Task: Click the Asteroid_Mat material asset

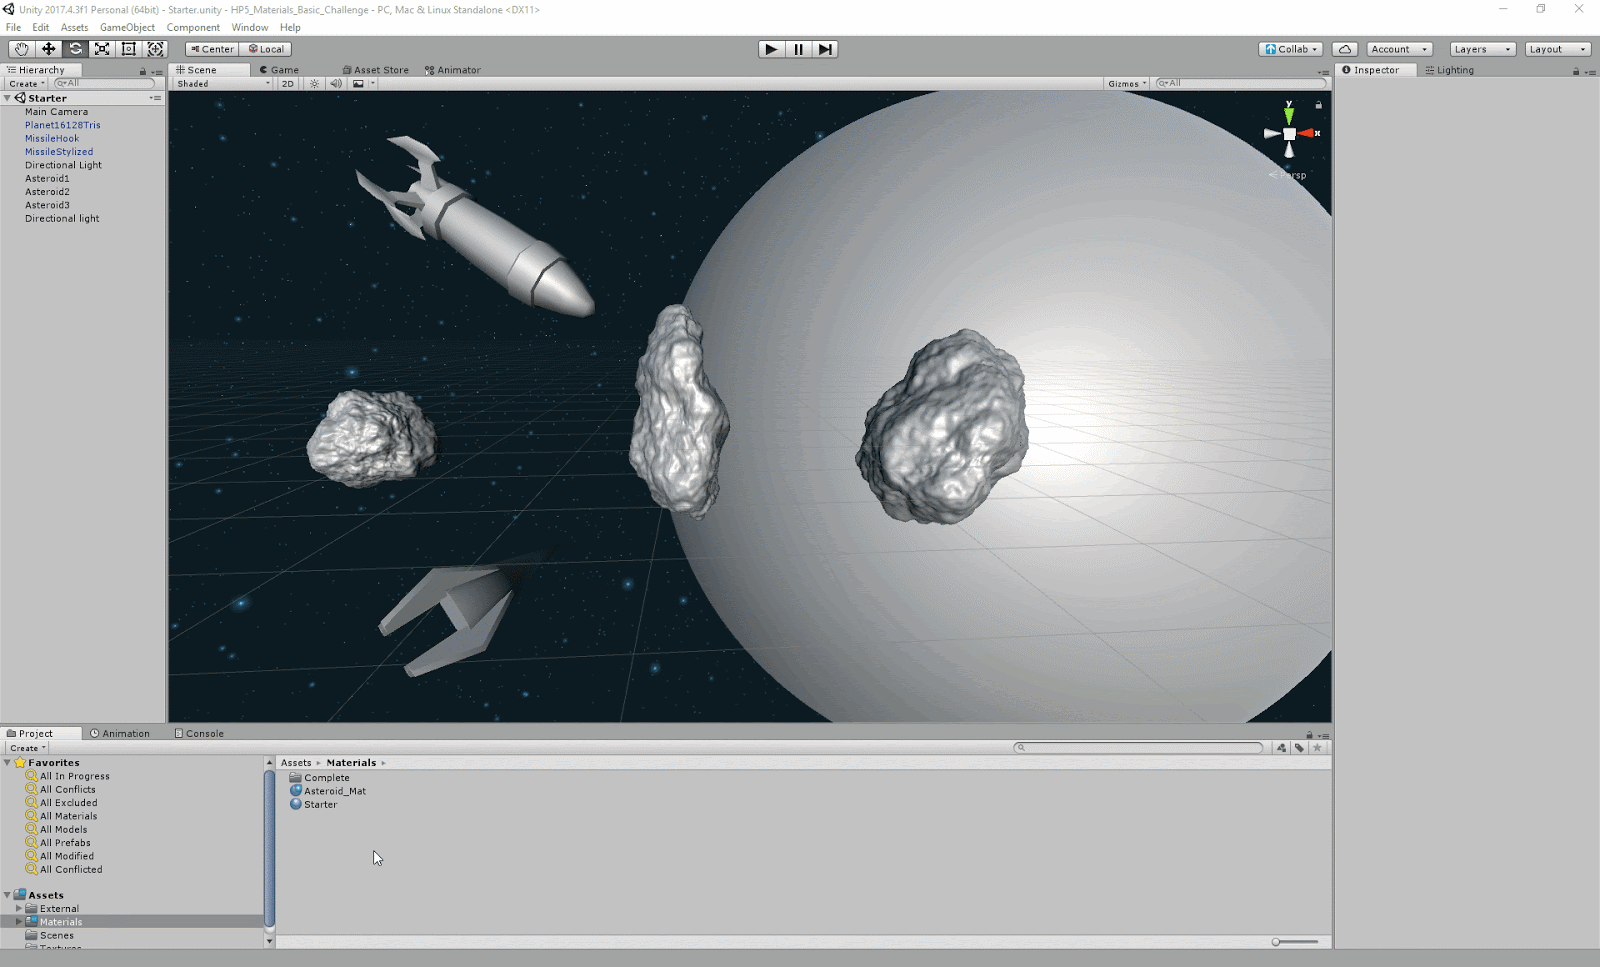Action: click(334, 791)
